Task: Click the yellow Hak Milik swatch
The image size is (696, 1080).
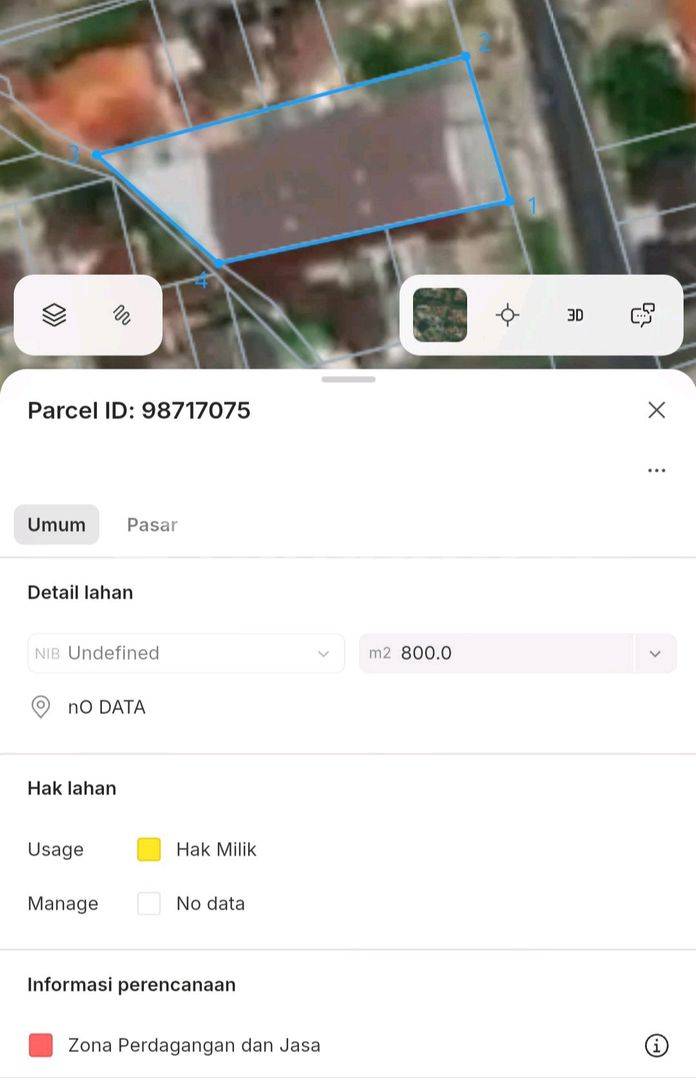Action: tap(149, 849)
